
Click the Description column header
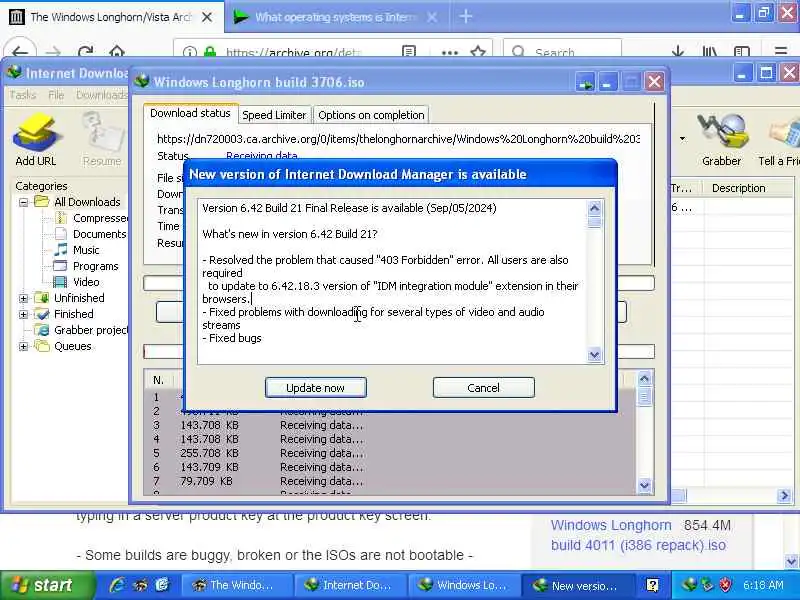(x=747, y=188)
